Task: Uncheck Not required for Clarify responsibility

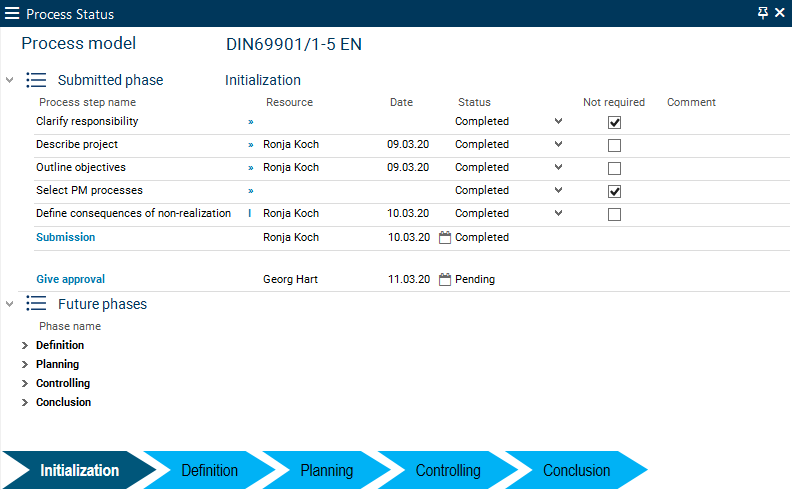Action: (x=614, y=122)
